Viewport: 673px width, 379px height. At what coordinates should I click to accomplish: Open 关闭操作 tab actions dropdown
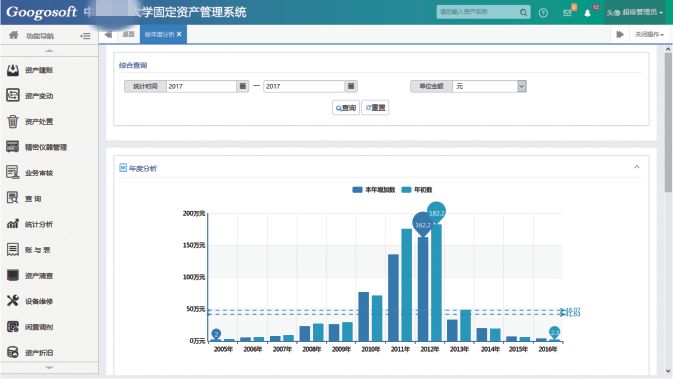point(649,34)
